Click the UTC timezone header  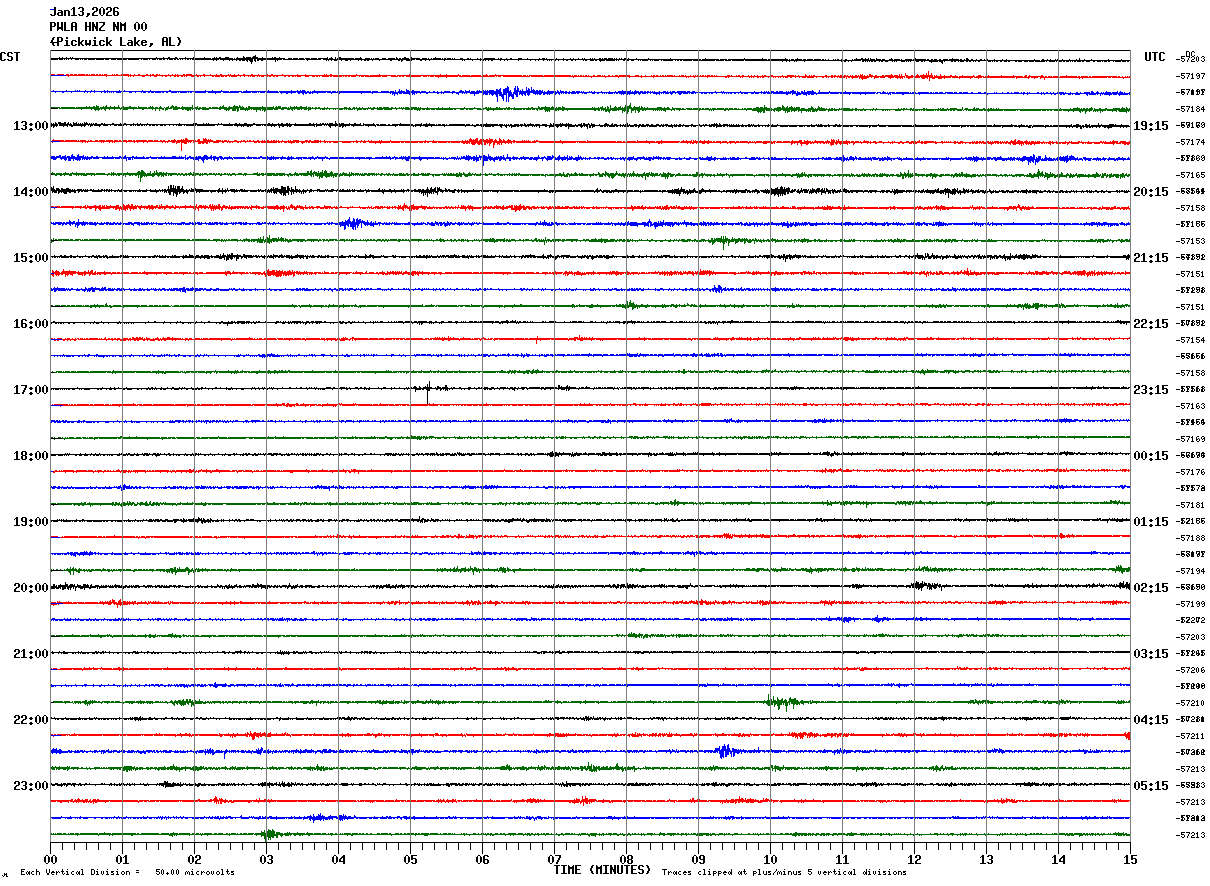click(x=1155, y=57)
